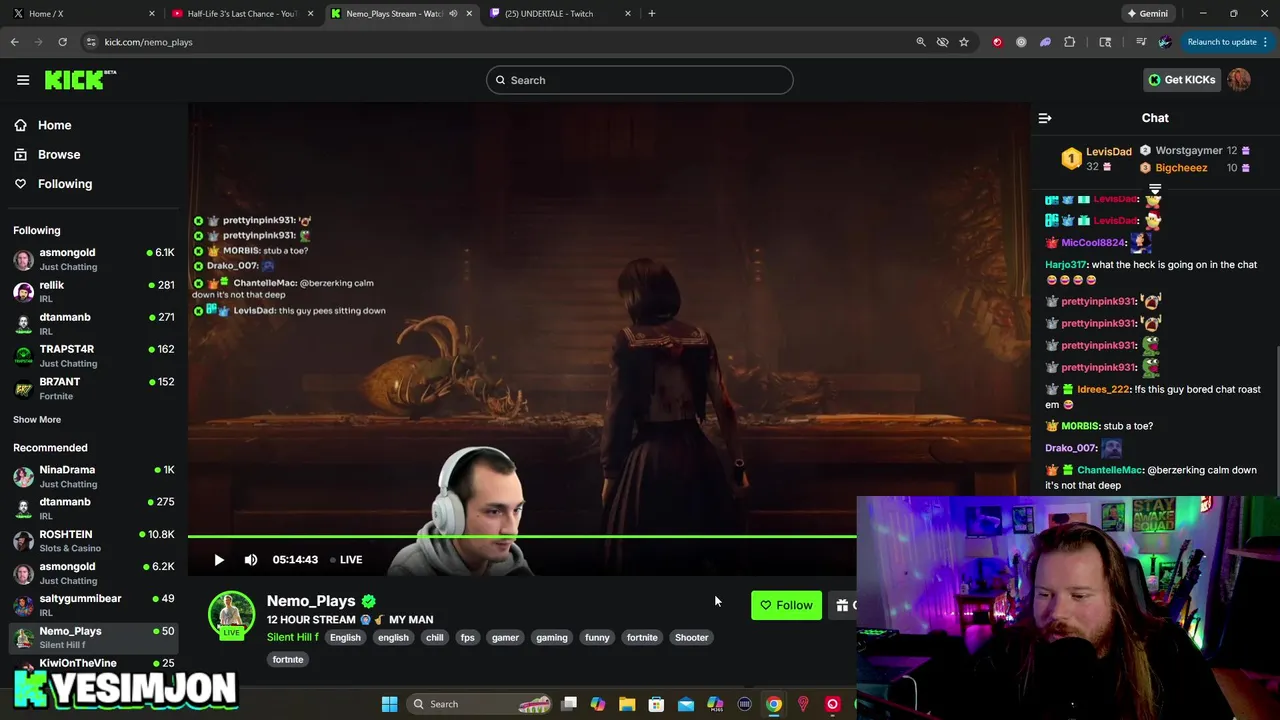Select the fps tag
The height and width of the screenshot is (720, 1280).
coord(467,637)
